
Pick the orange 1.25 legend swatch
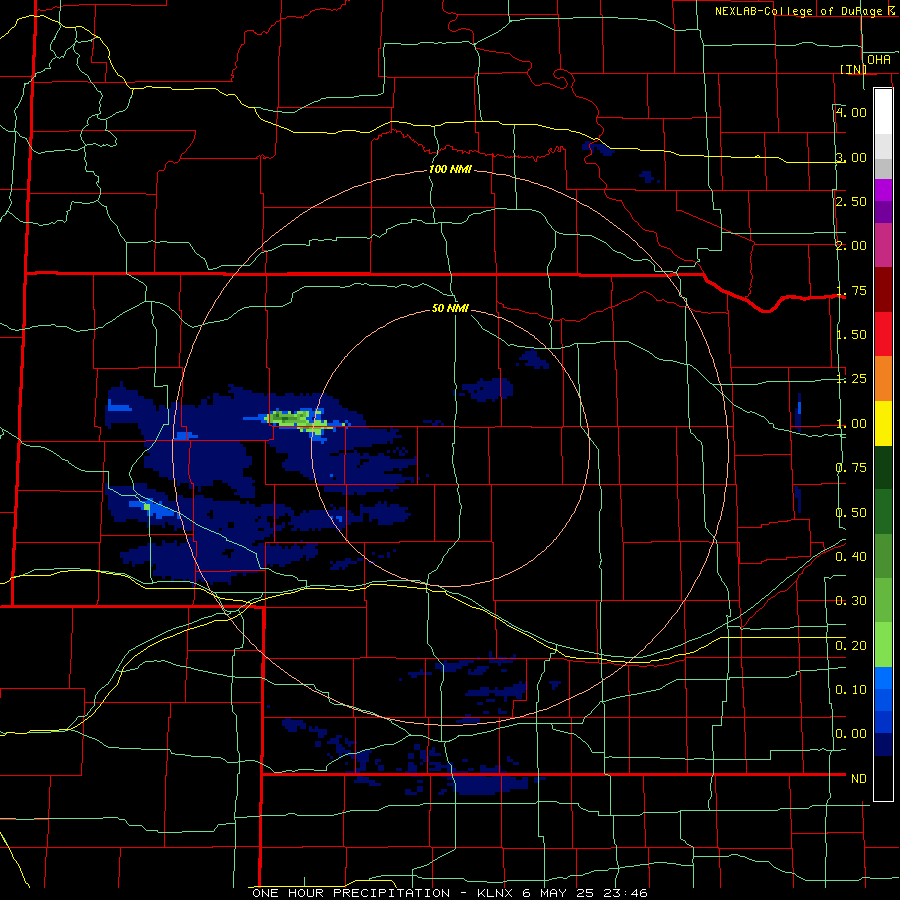[883, 378]
